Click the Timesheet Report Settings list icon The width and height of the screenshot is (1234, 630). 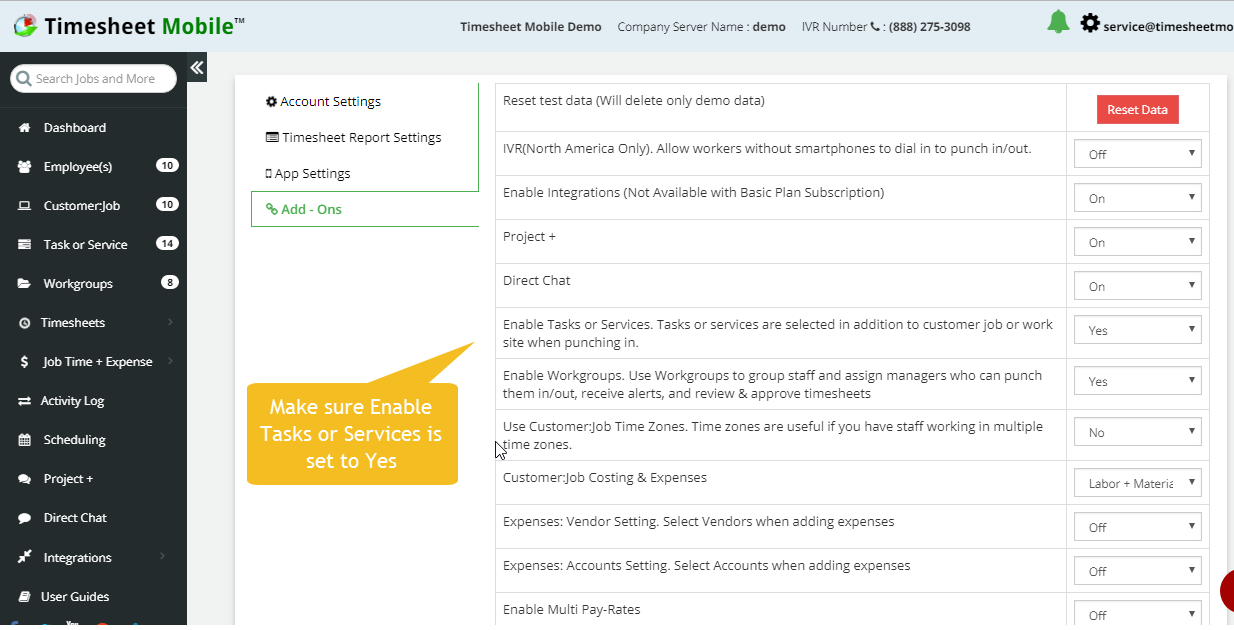coord(272,138)
